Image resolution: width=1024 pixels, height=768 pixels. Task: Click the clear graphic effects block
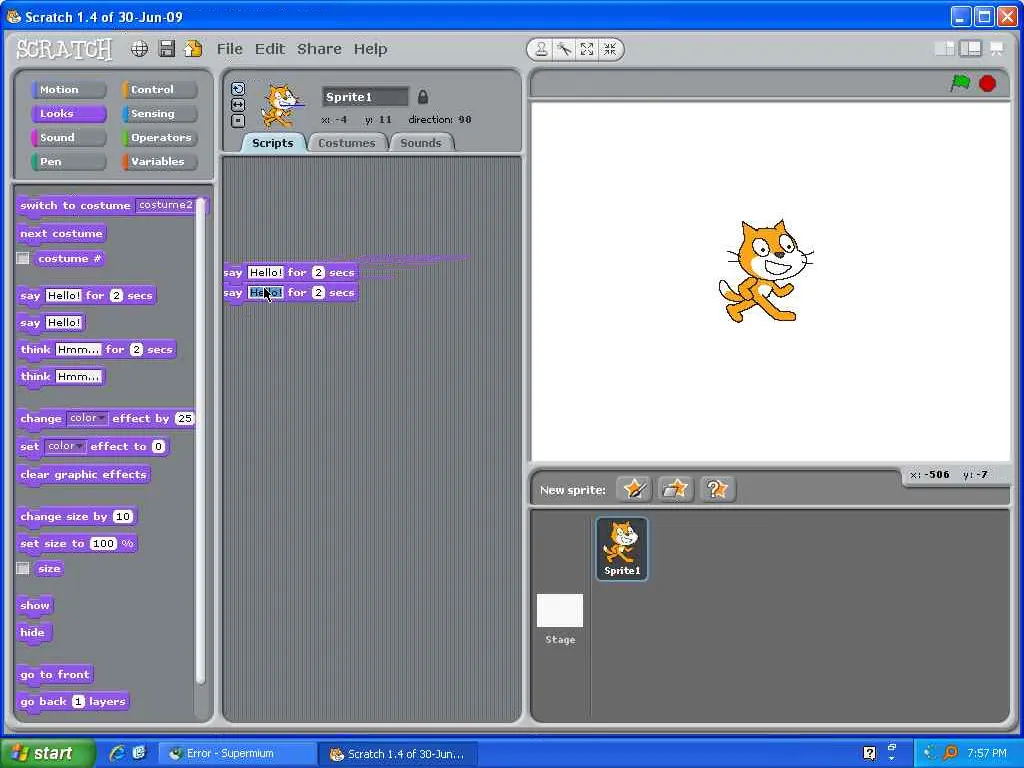click(83, 475)
